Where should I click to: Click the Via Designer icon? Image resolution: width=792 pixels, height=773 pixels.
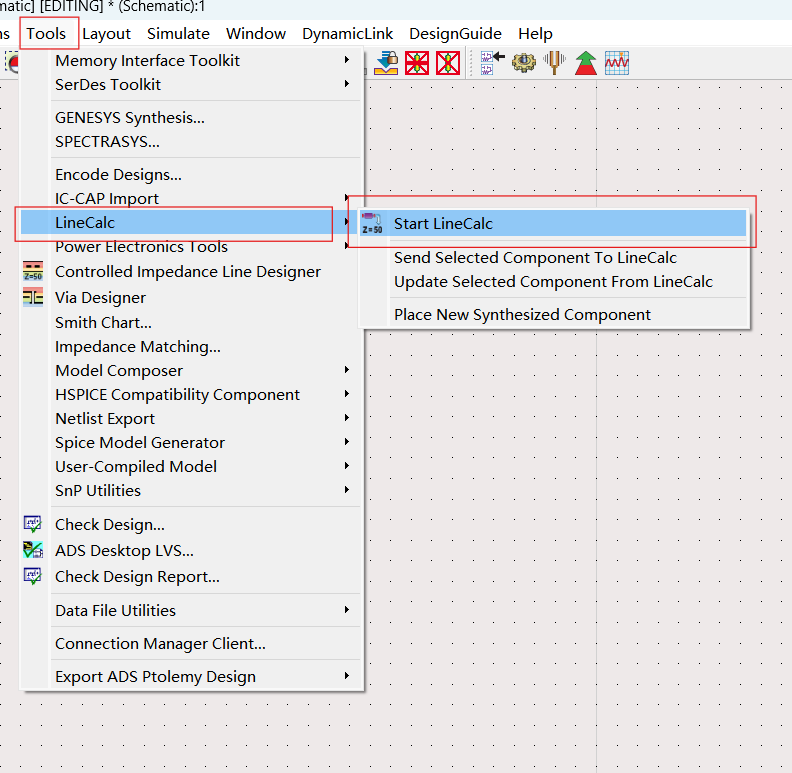pos(33,297)
